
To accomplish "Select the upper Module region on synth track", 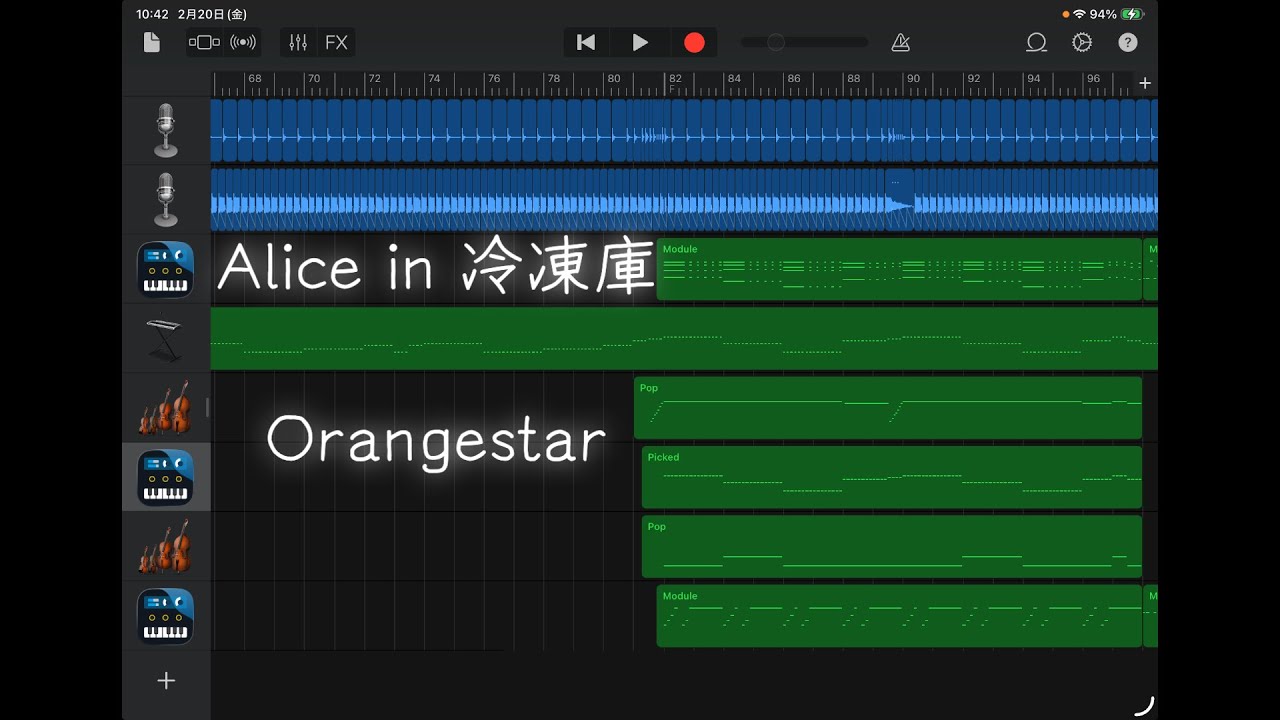I will (x=899, y=269).
